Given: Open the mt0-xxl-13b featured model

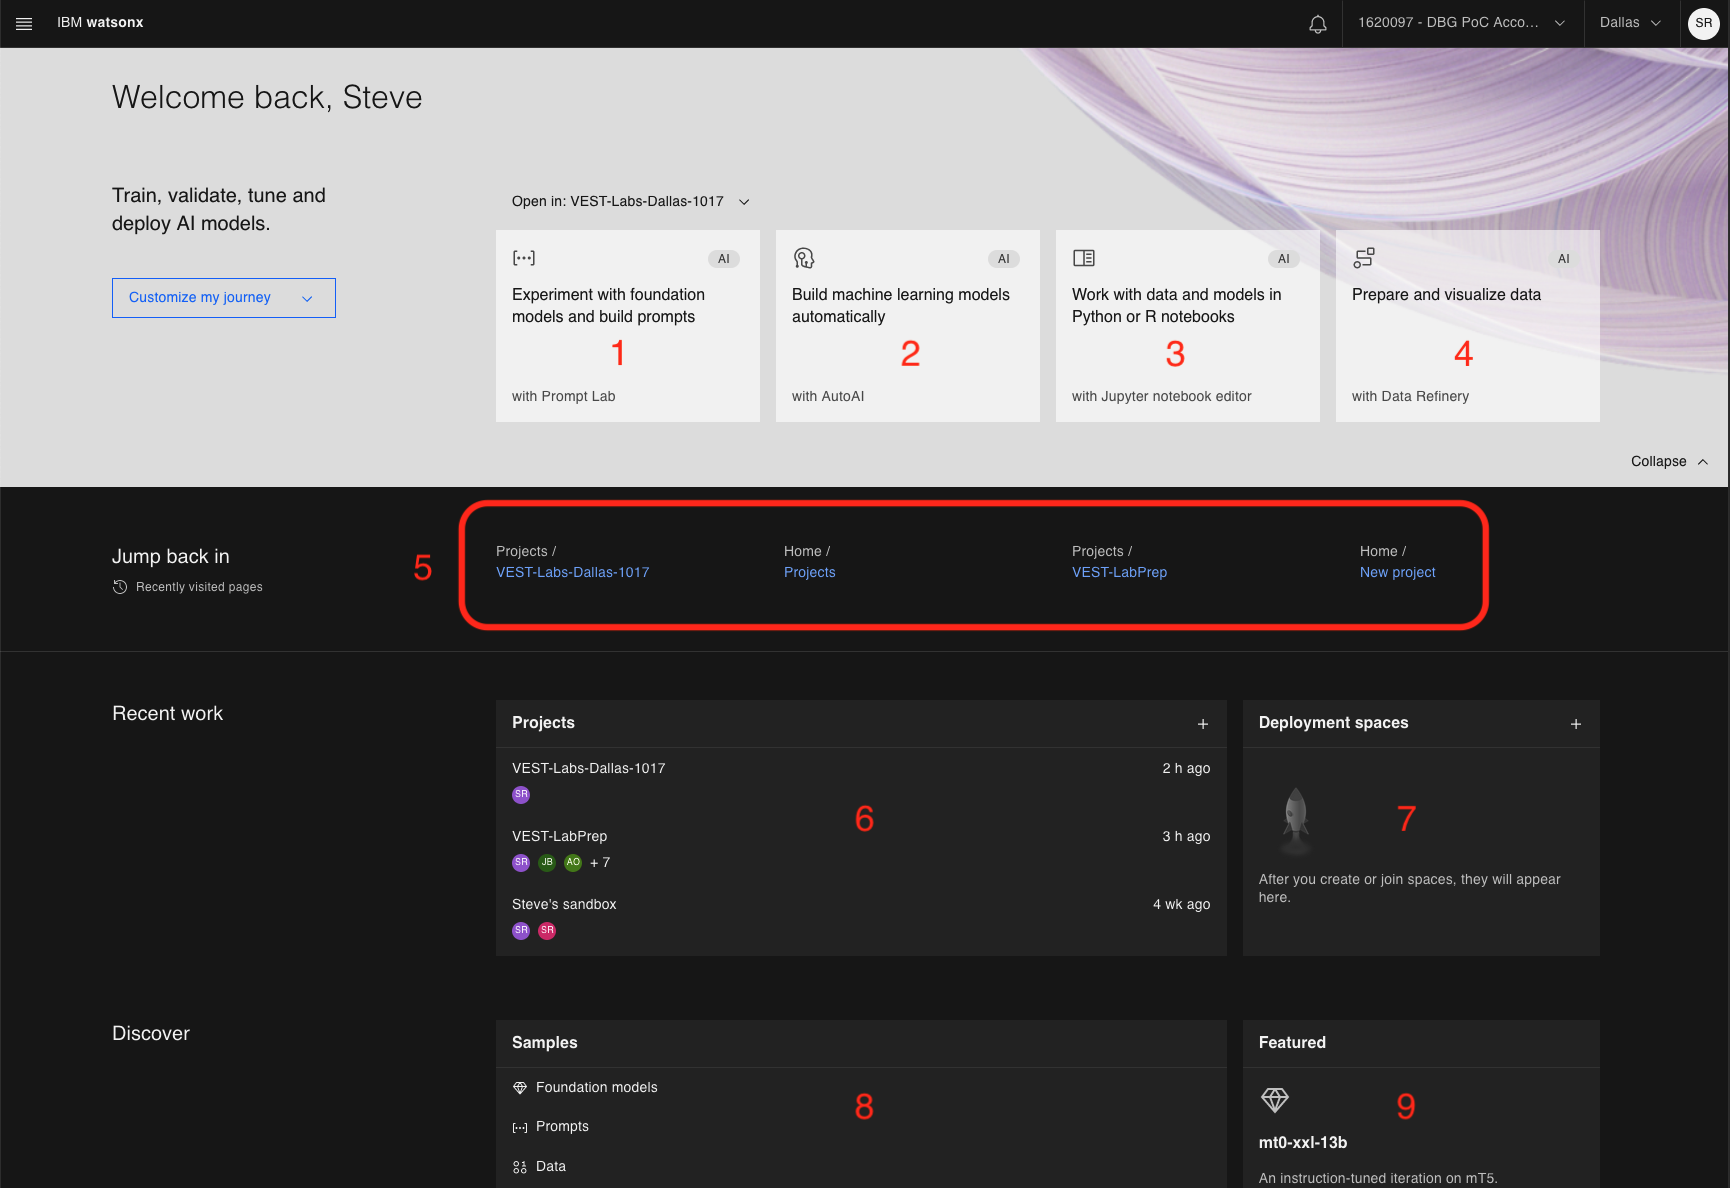Looking at the screenshot, I should coord(1303,1143).
